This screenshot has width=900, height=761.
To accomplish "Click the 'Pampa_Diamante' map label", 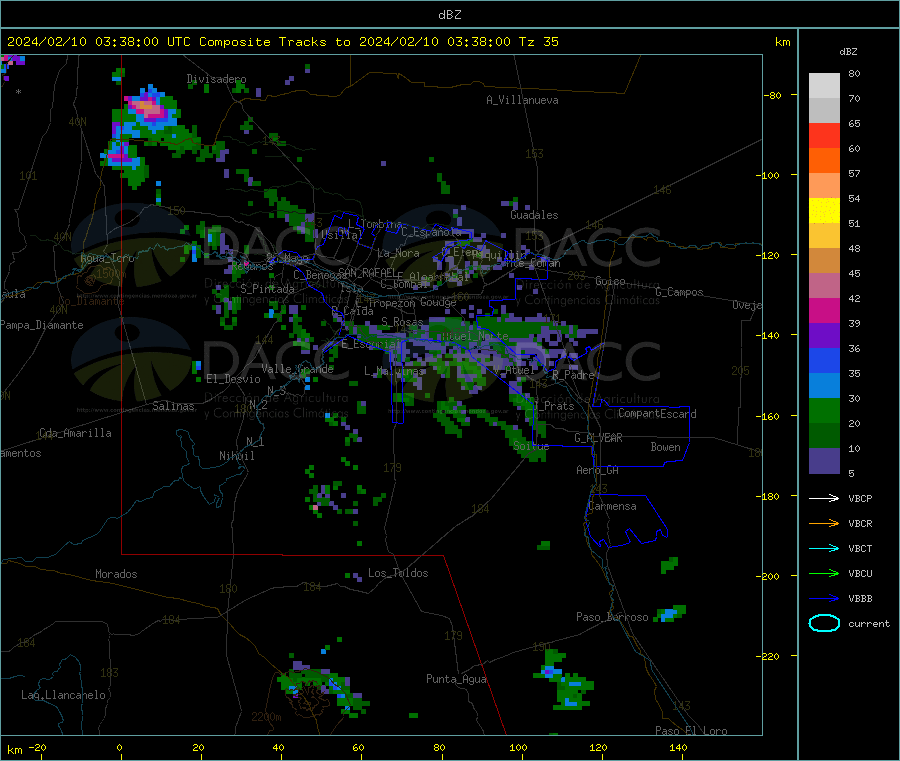I will pos(42,325).
